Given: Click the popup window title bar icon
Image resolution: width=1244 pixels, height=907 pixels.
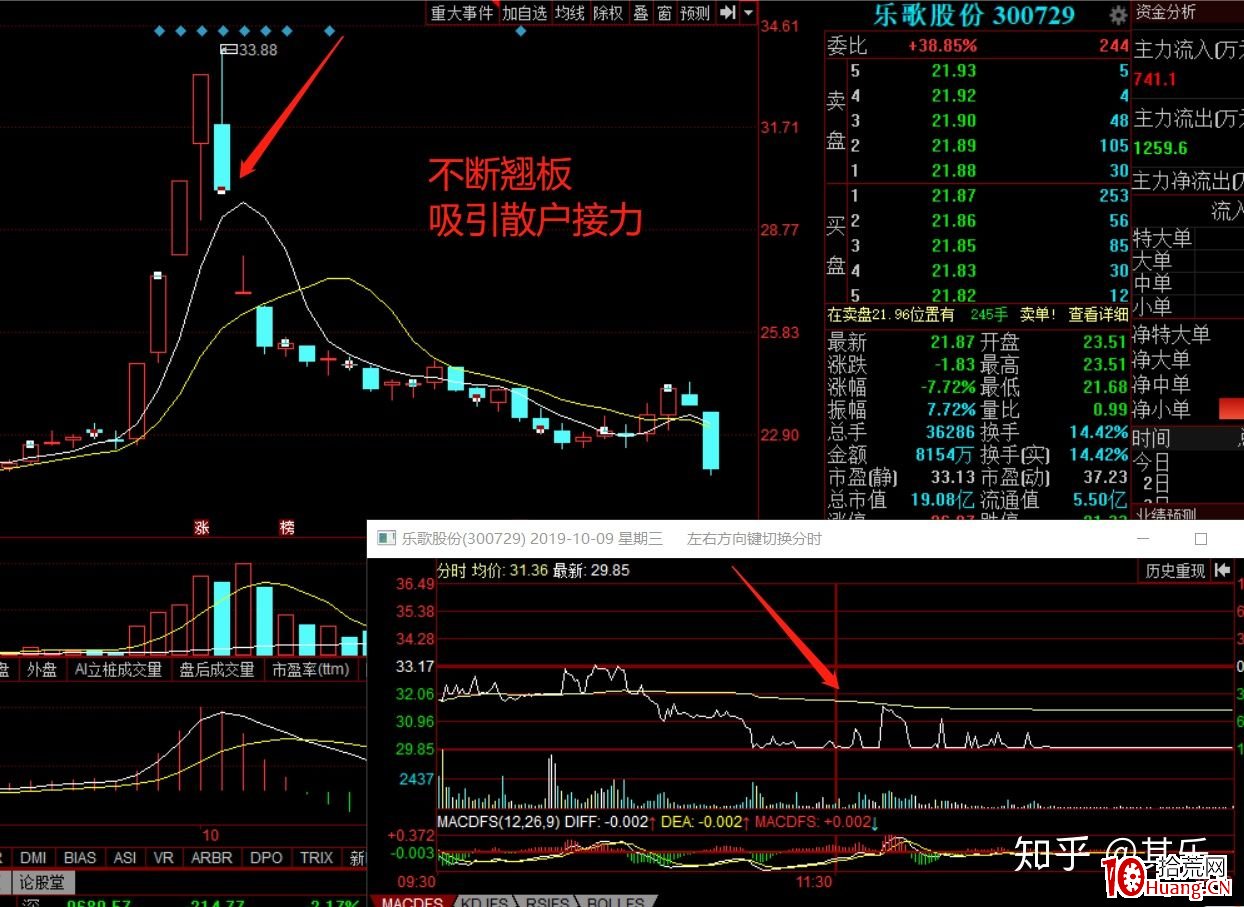Looking at the screenshot, I should (x=385, y=539).
